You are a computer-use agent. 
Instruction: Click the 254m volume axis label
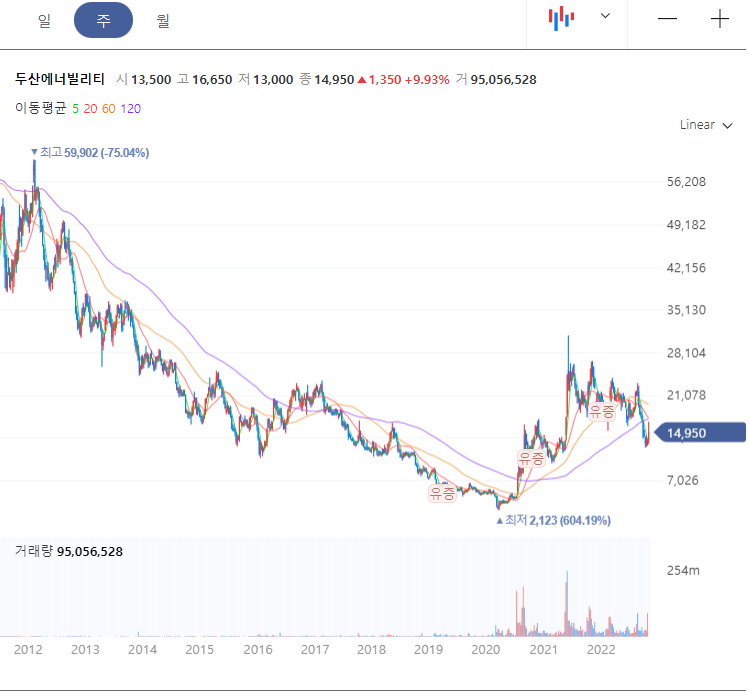(683, 570)
